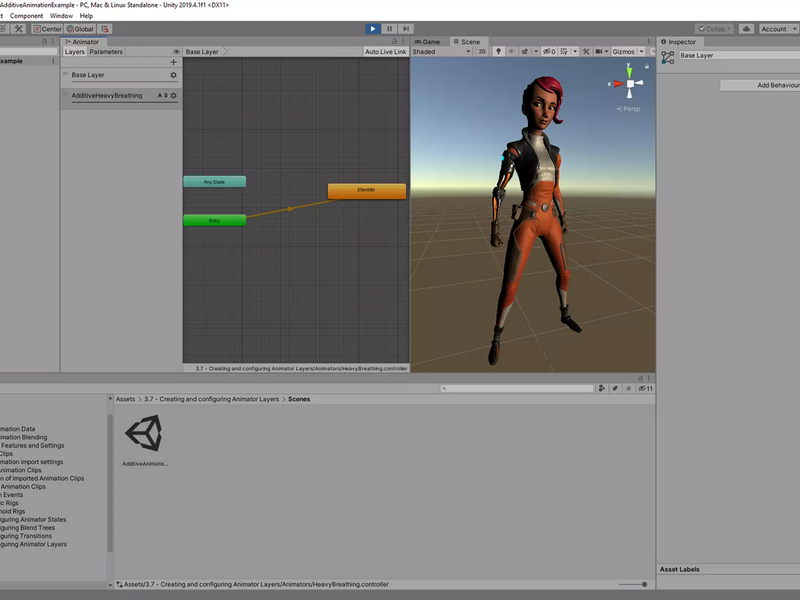800x600 pixels.
Task: Switch to the Layers tab in Animator
Action: (x=74, y=52)
